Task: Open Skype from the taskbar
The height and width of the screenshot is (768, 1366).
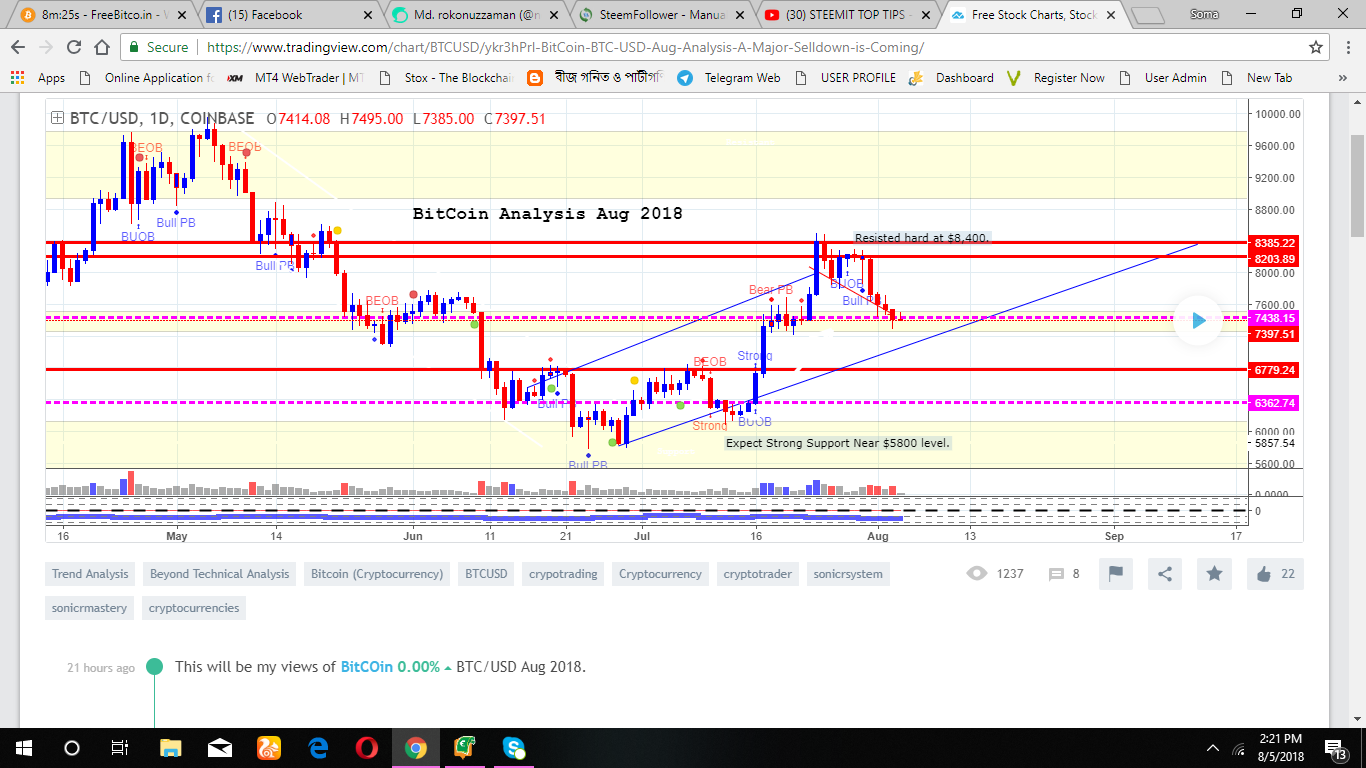Action: [x=514, y=748]
